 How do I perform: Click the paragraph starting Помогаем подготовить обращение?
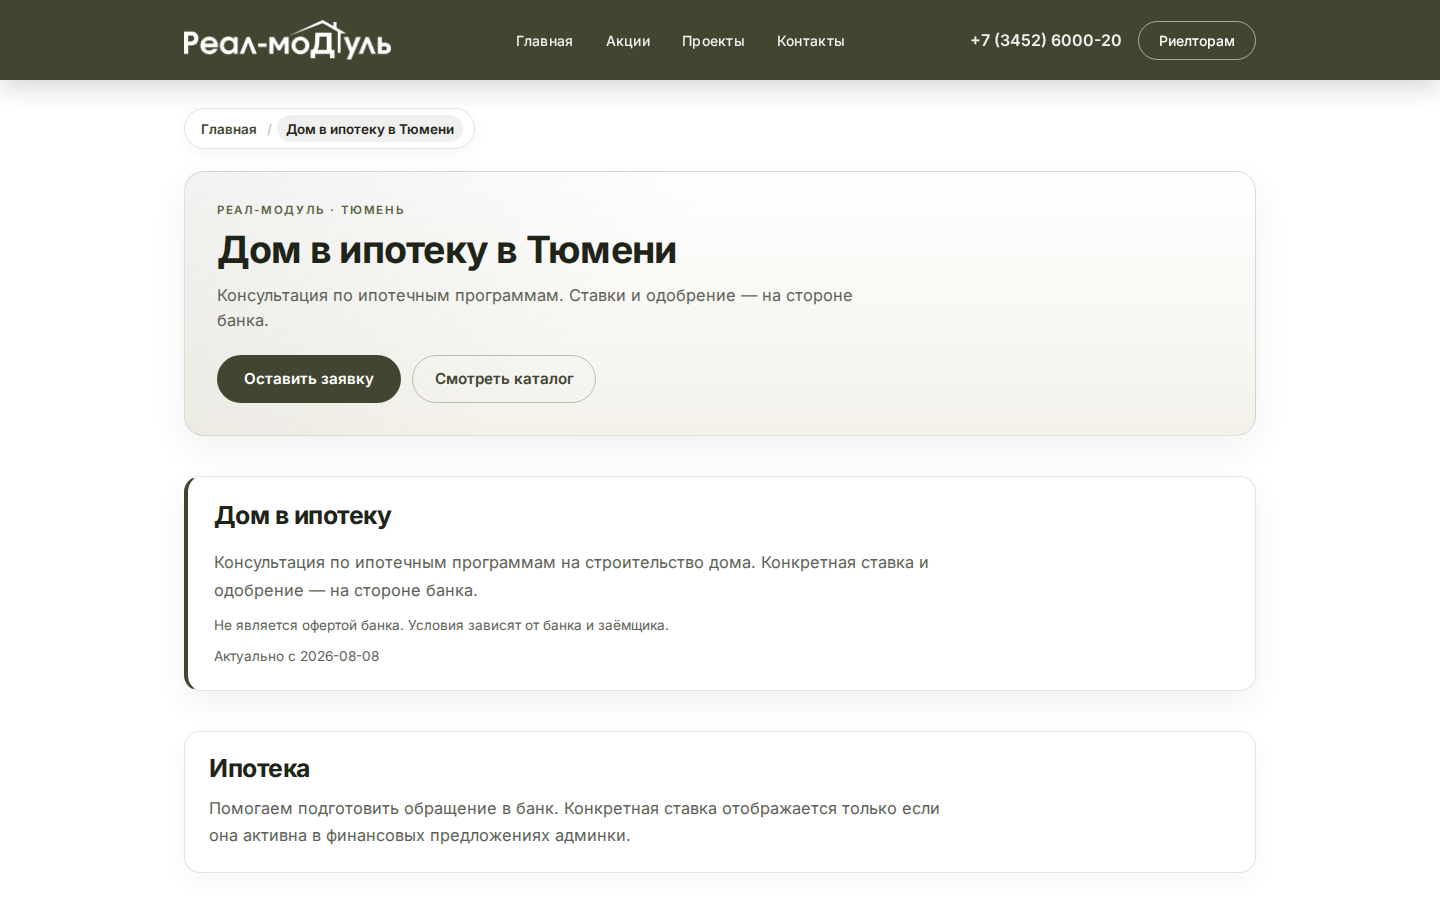(574, 822)
